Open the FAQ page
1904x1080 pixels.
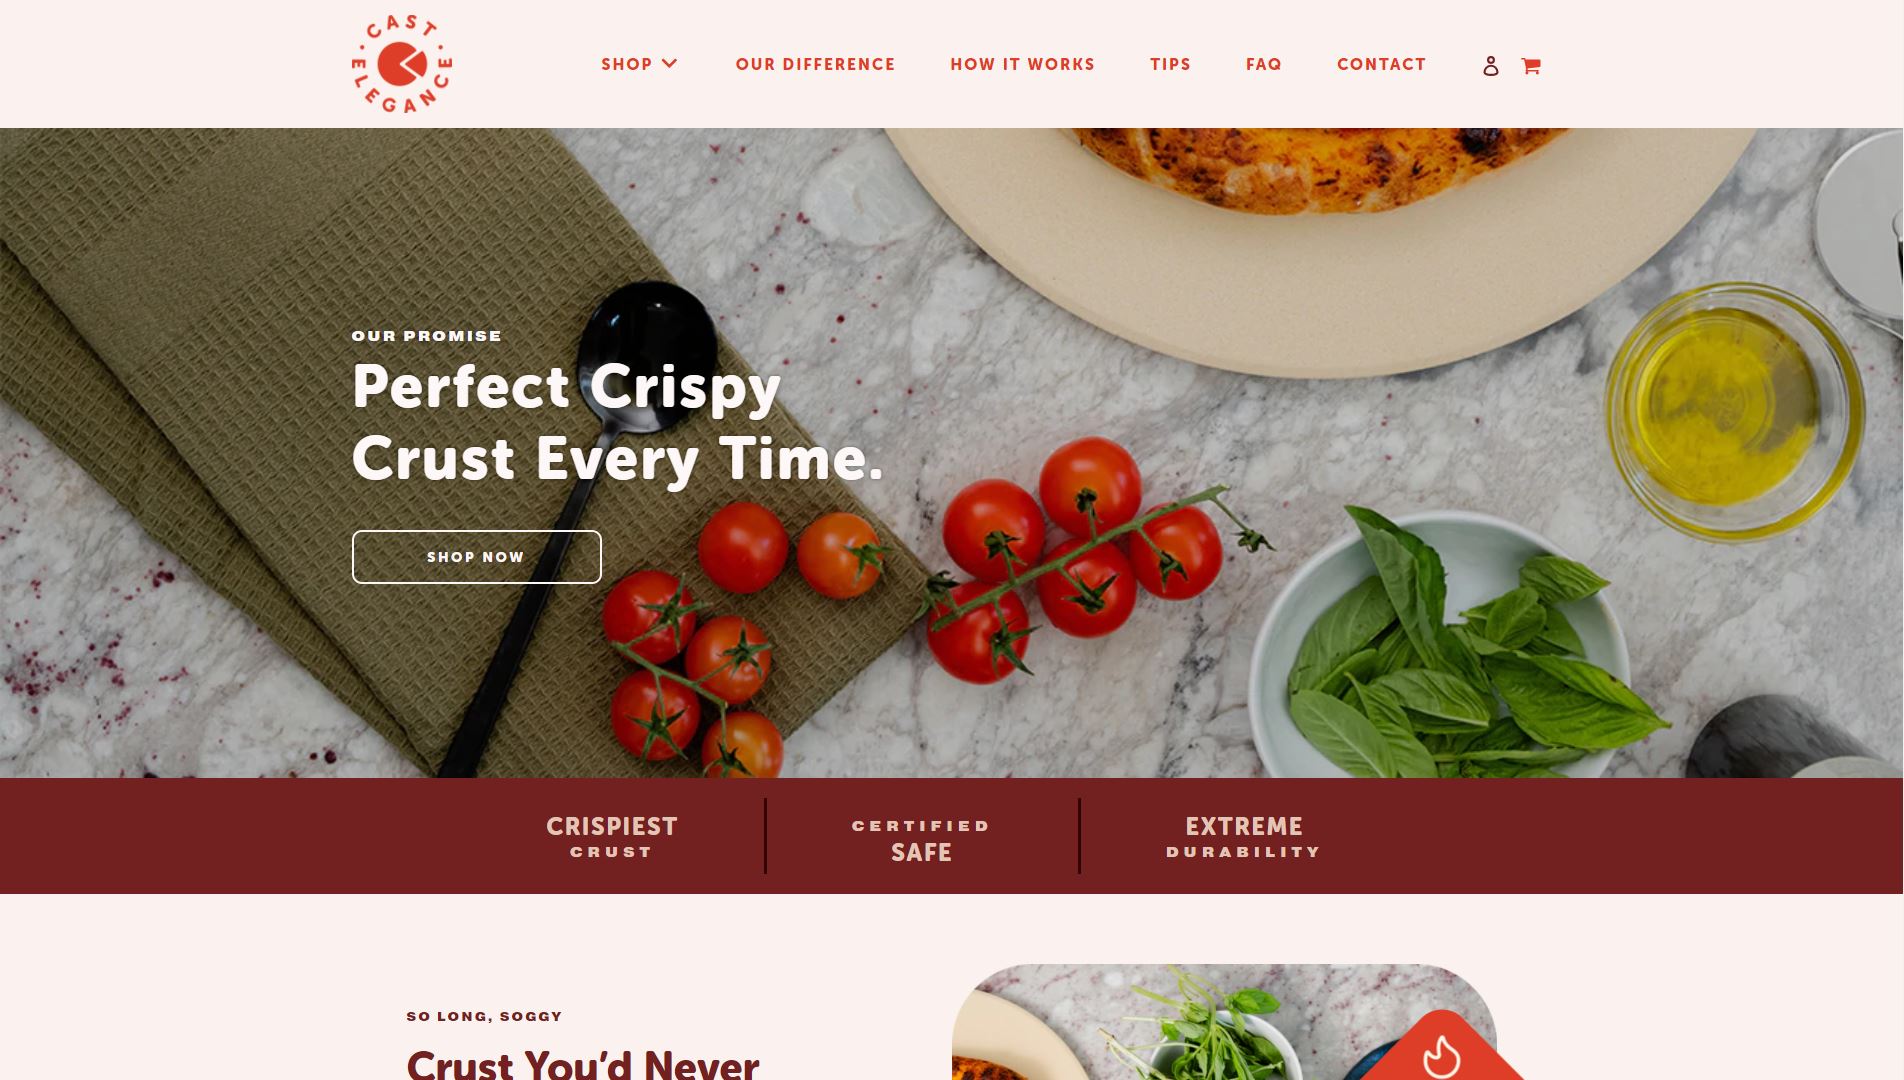(x=1263, y=64)
